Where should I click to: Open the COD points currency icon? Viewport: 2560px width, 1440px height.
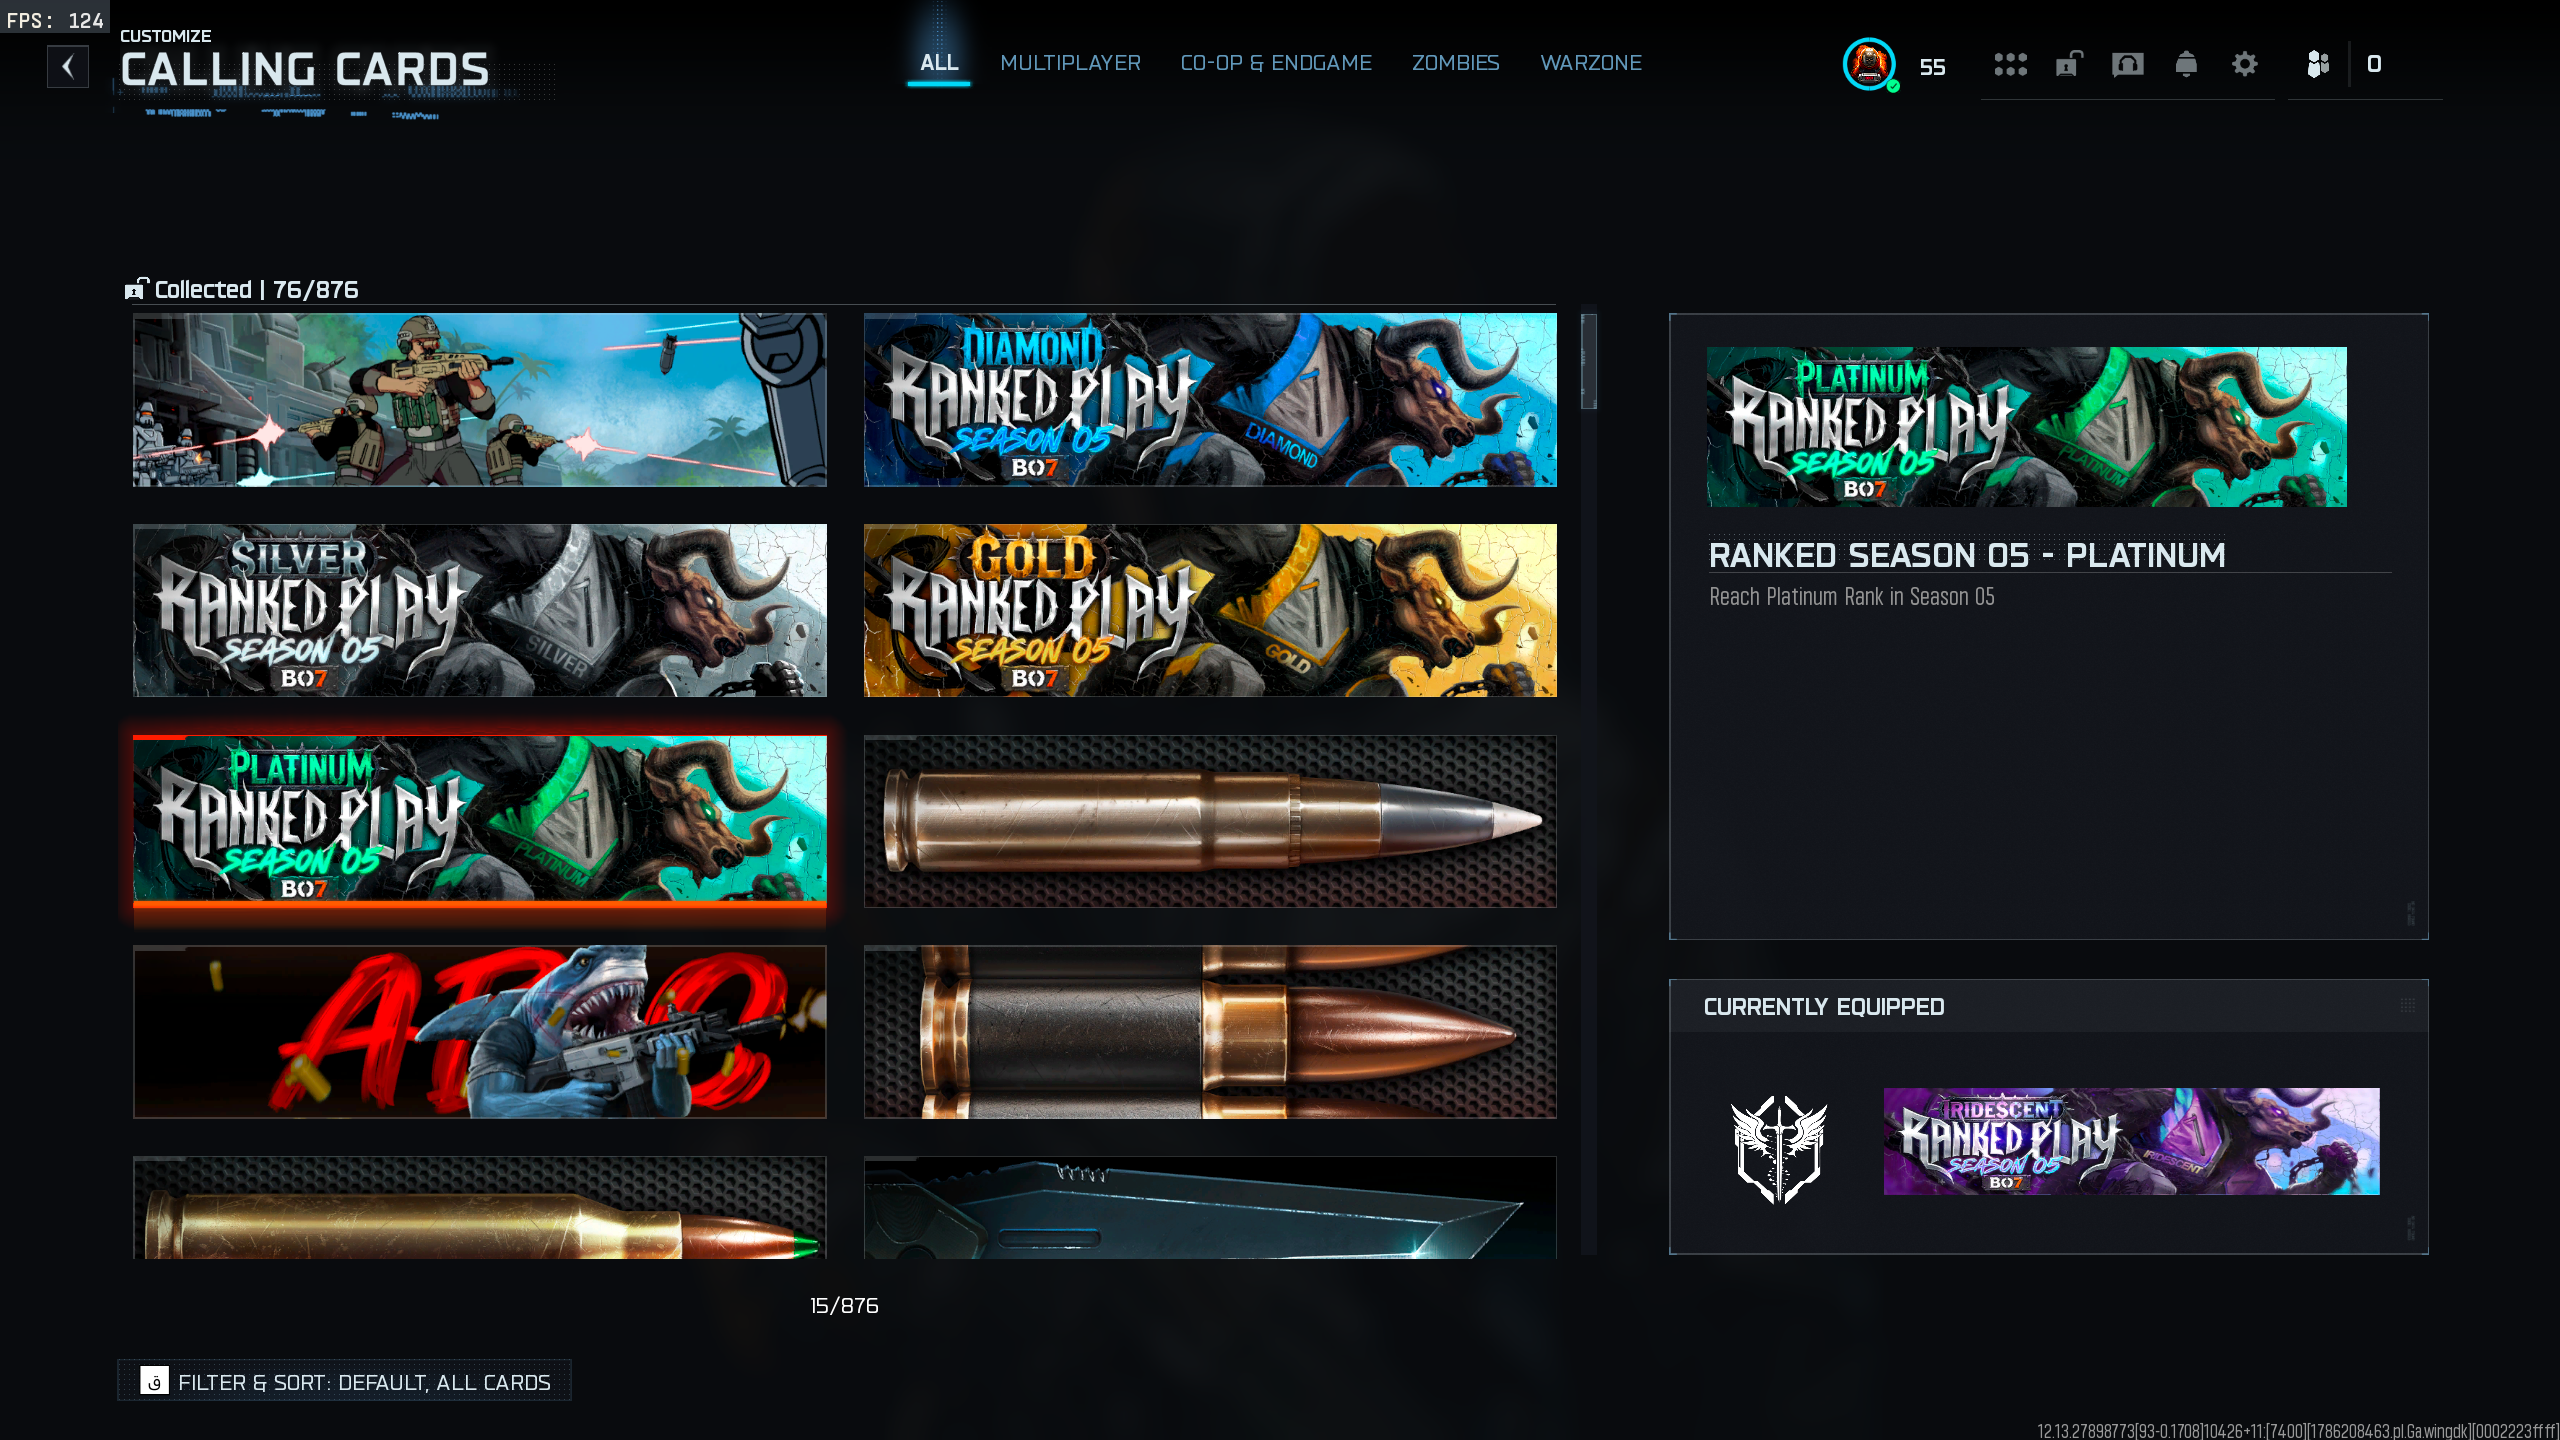[2318, 65]
